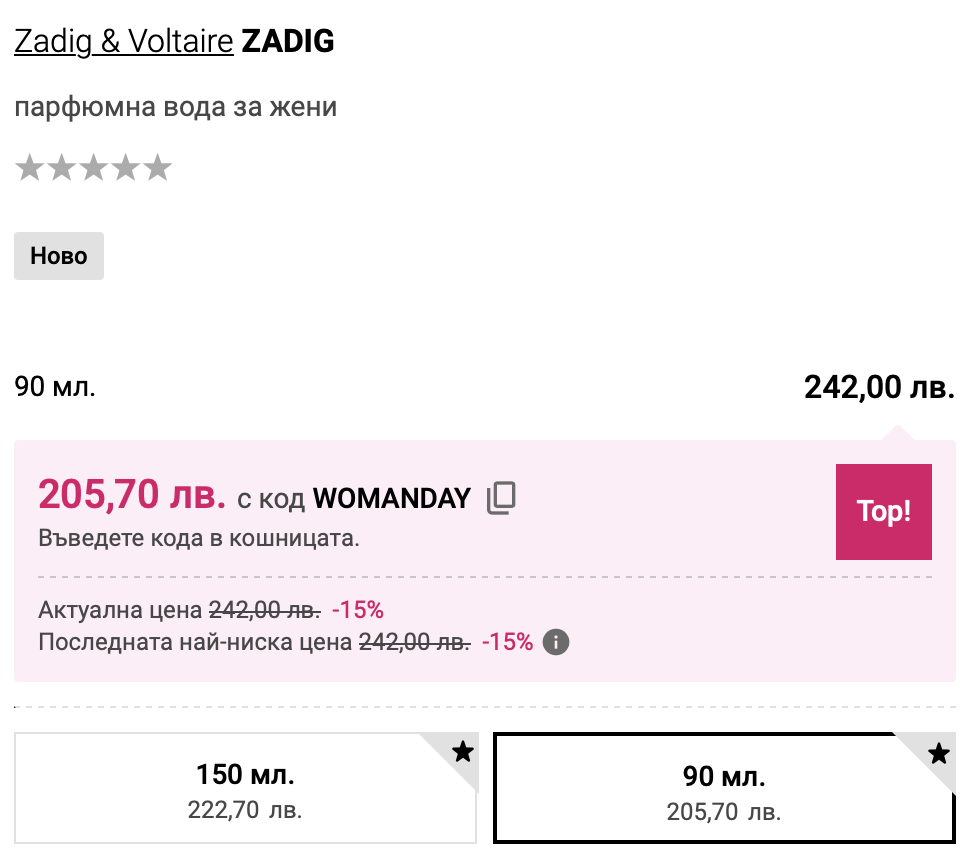Click the pink Top! badge
Viewport: 963px width, 857px height.
tap(883, 511)
